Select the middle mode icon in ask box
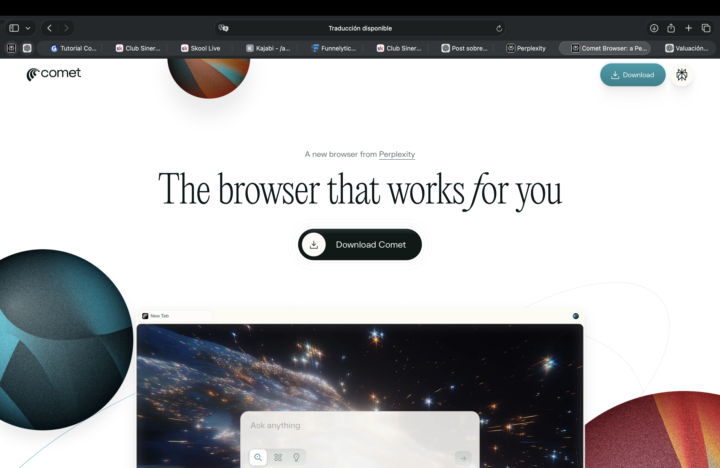 278,457
